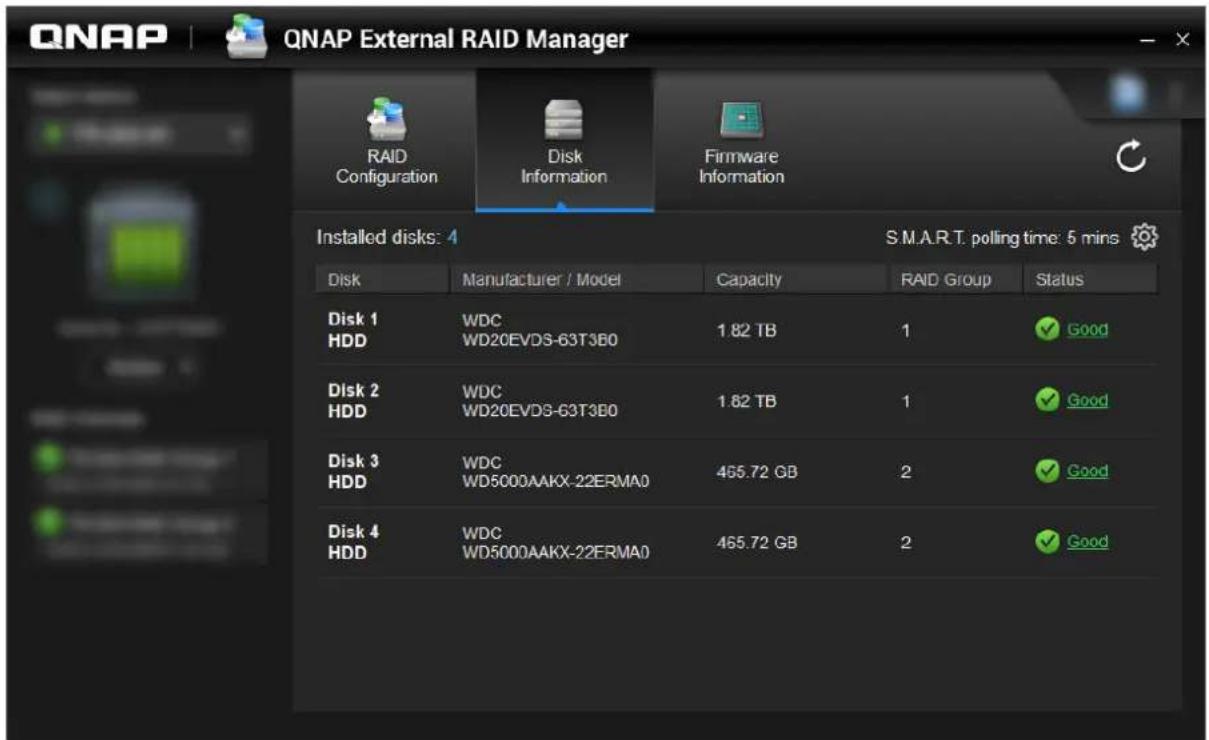This screenshot has width=1209, height=740.
Task: Select the Disk 1 HDD label
Action: tap(353, 330)
